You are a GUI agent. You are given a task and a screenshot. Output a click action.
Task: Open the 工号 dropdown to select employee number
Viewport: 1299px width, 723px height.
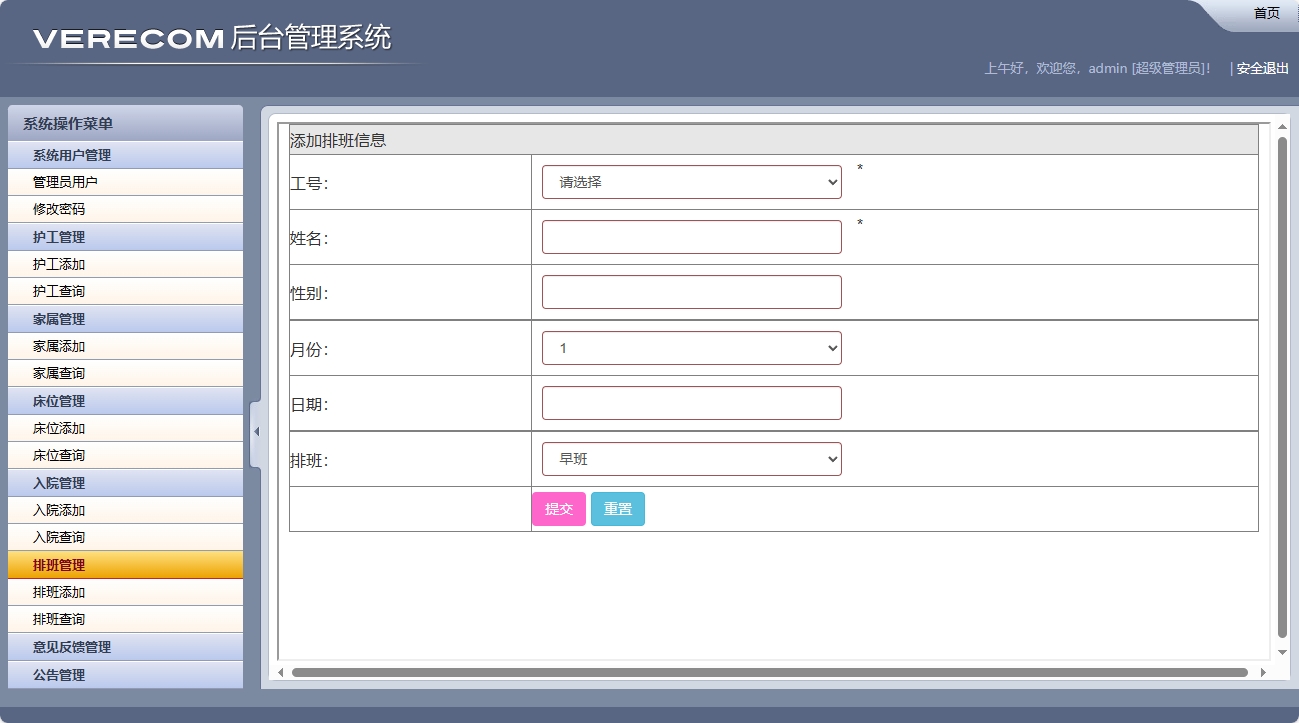click(690, 182)
